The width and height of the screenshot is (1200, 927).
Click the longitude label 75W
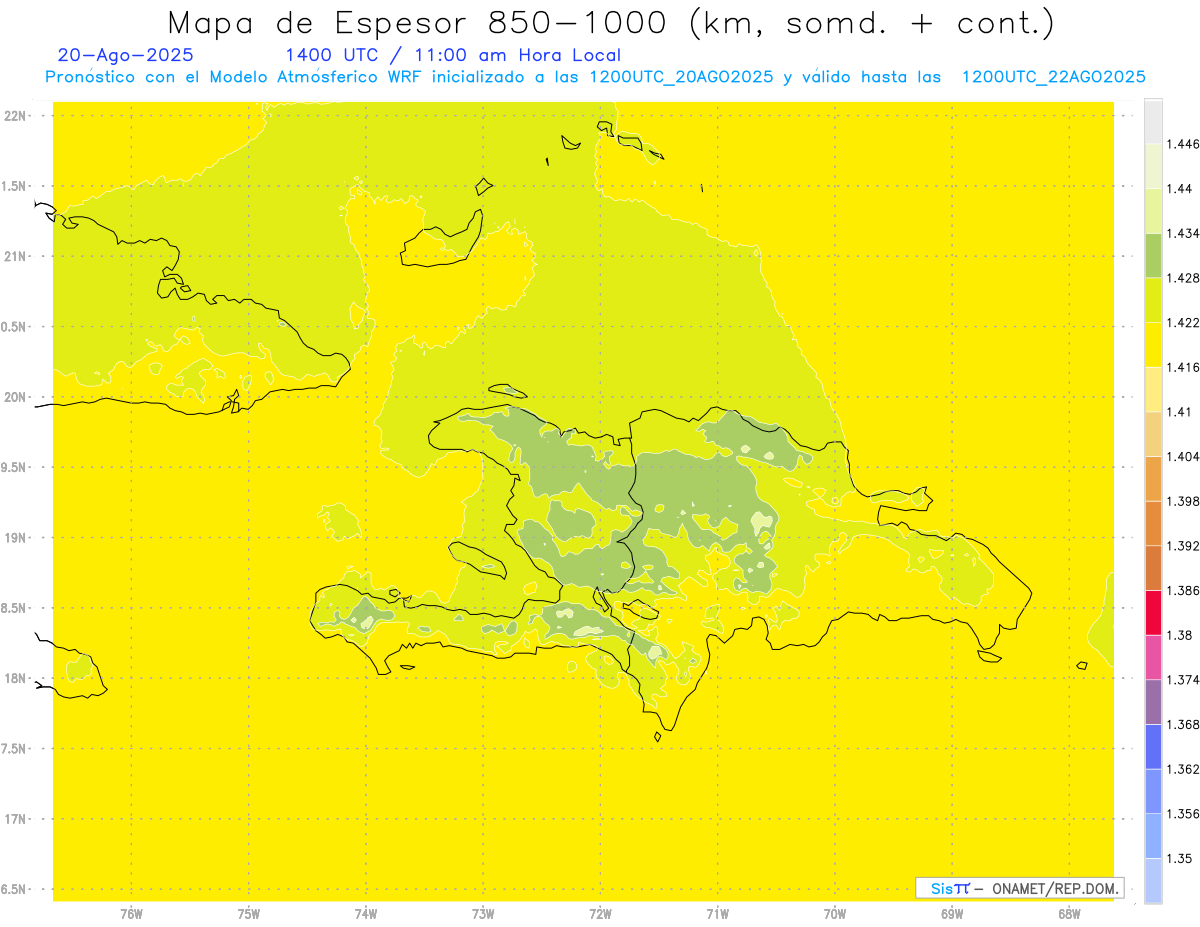[249, 915]
